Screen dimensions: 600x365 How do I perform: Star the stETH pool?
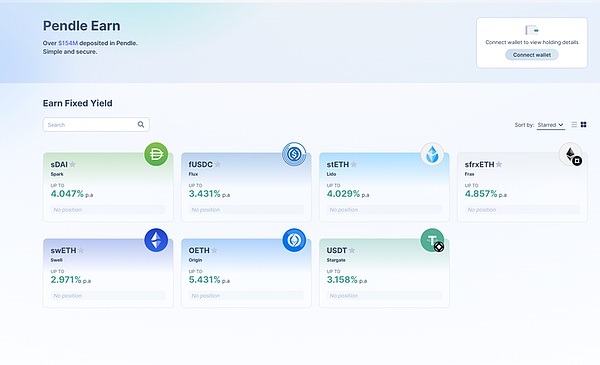tap(354, 165)
